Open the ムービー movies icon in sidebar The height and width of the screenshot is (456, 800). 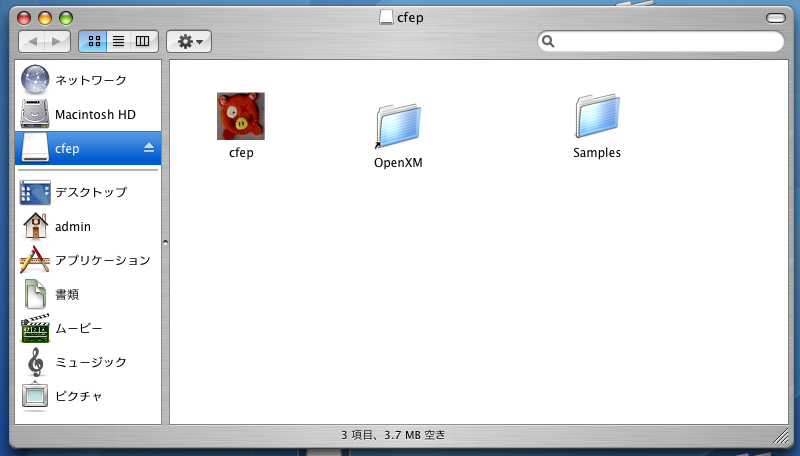pos(35,328)
